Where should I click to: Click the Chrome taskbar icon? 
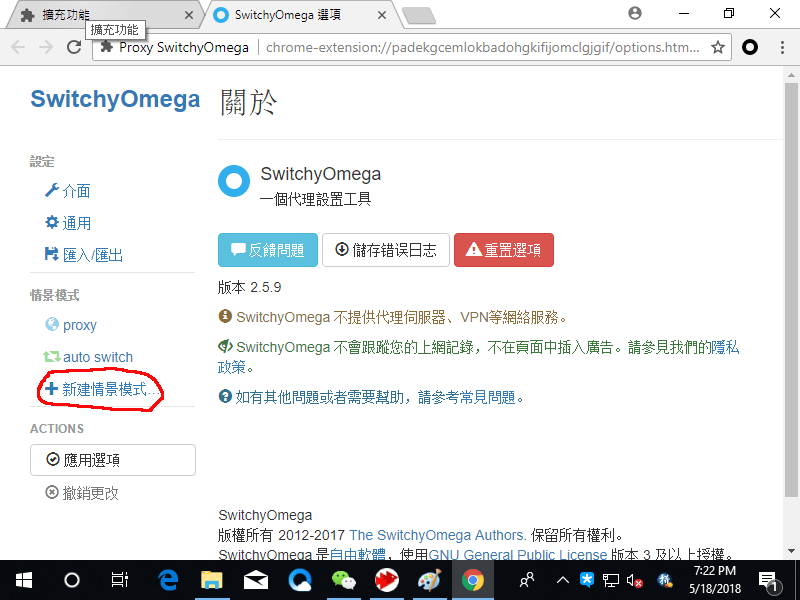pos(473,580)
